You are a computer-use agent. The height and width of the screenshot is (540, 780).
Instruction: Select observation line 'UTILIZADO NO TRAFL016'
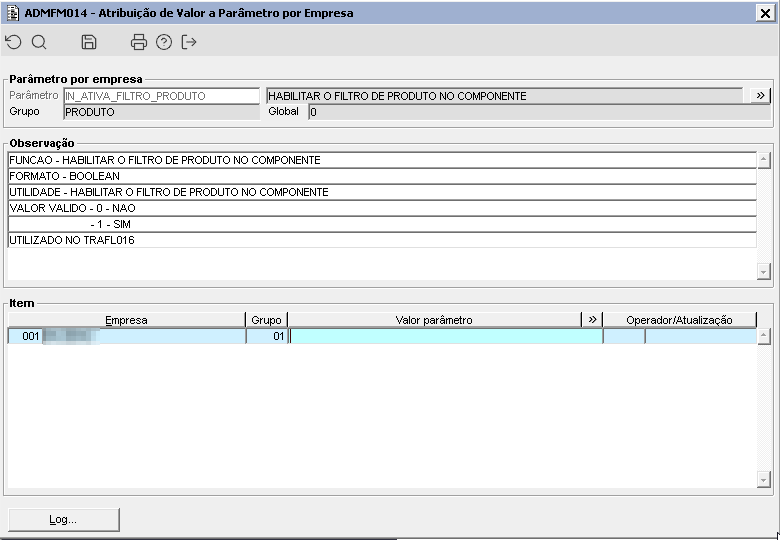click(382, 240)
